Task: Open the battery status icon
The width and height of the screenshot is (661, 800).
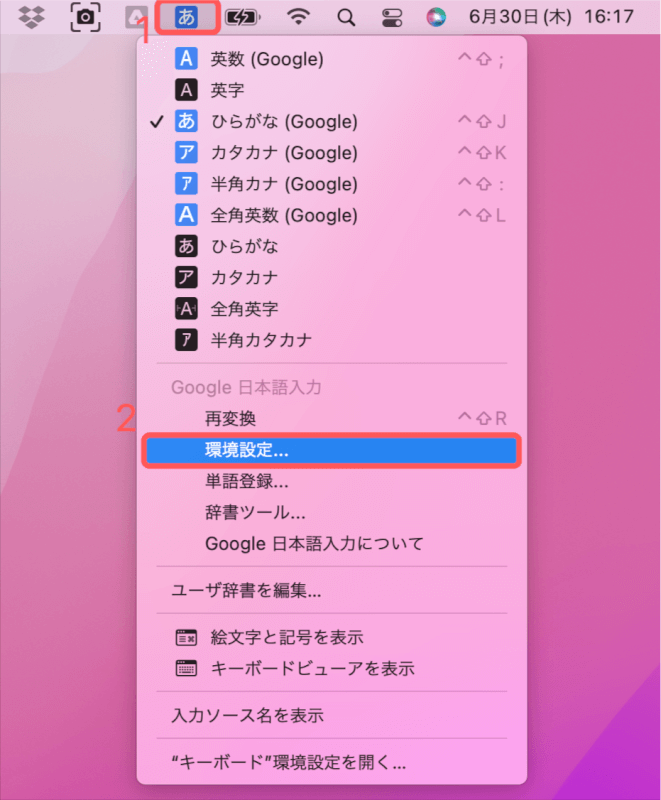Action: pyautogui.click(x=243, y=18)
